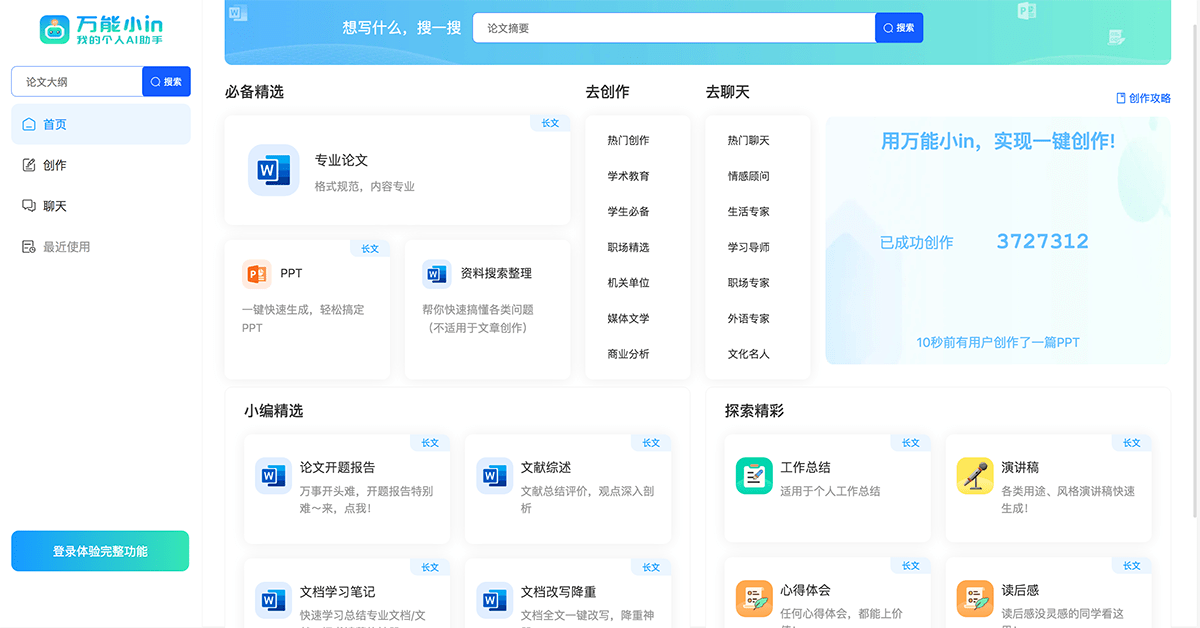Open the 创作攻略 link
Screen dimensions: 1200x628
(x=1143, y=98)
